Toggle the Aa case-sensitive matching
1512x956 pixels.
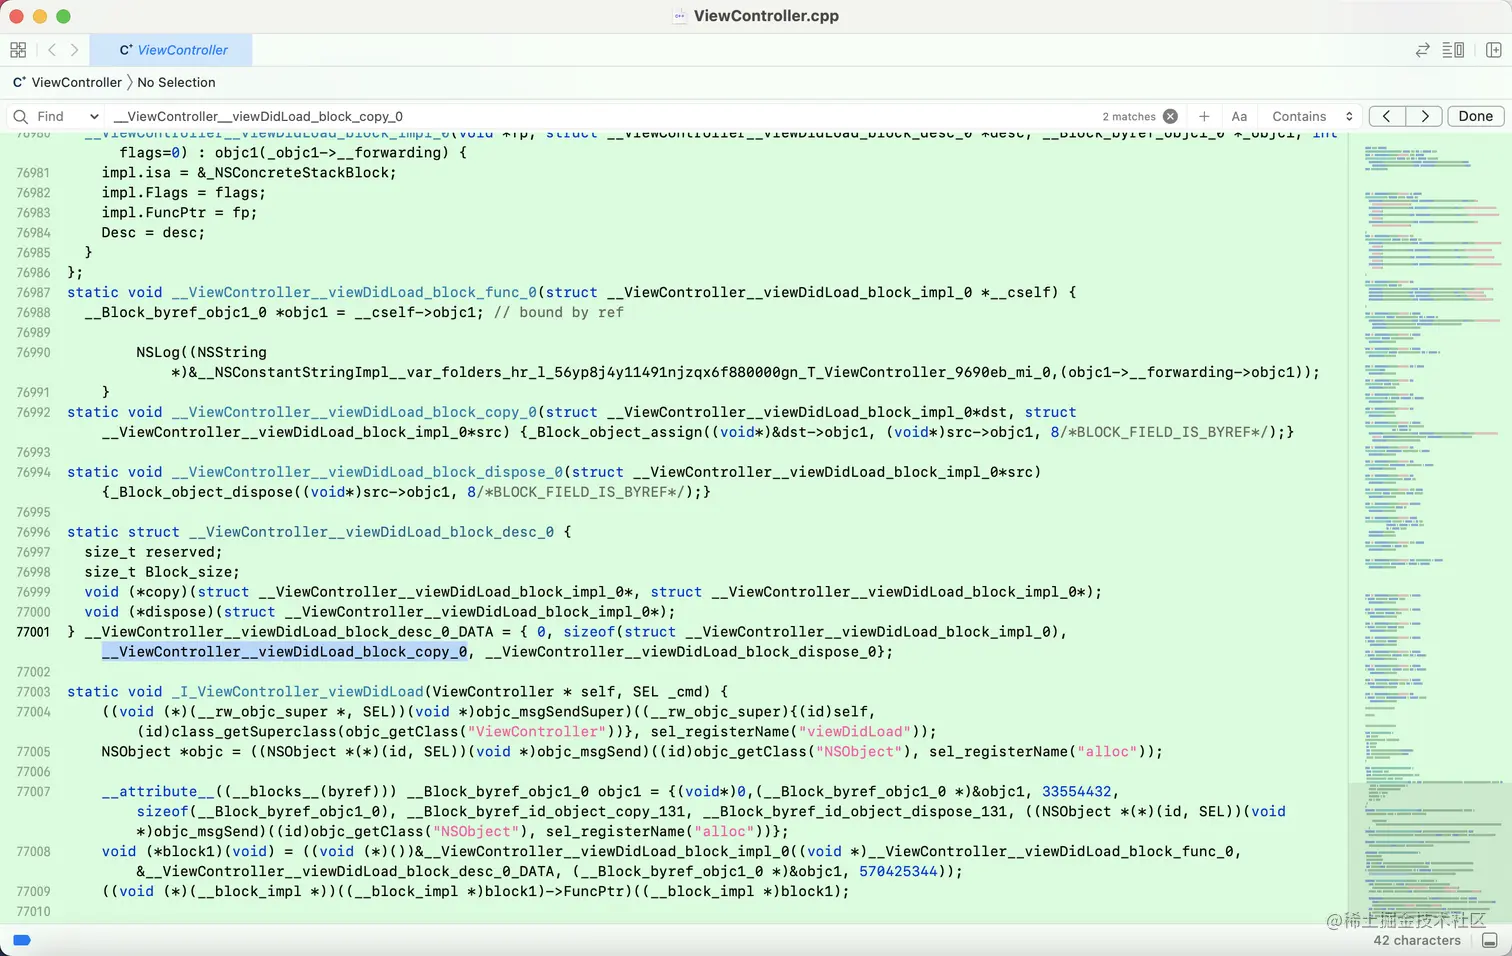1239,116
